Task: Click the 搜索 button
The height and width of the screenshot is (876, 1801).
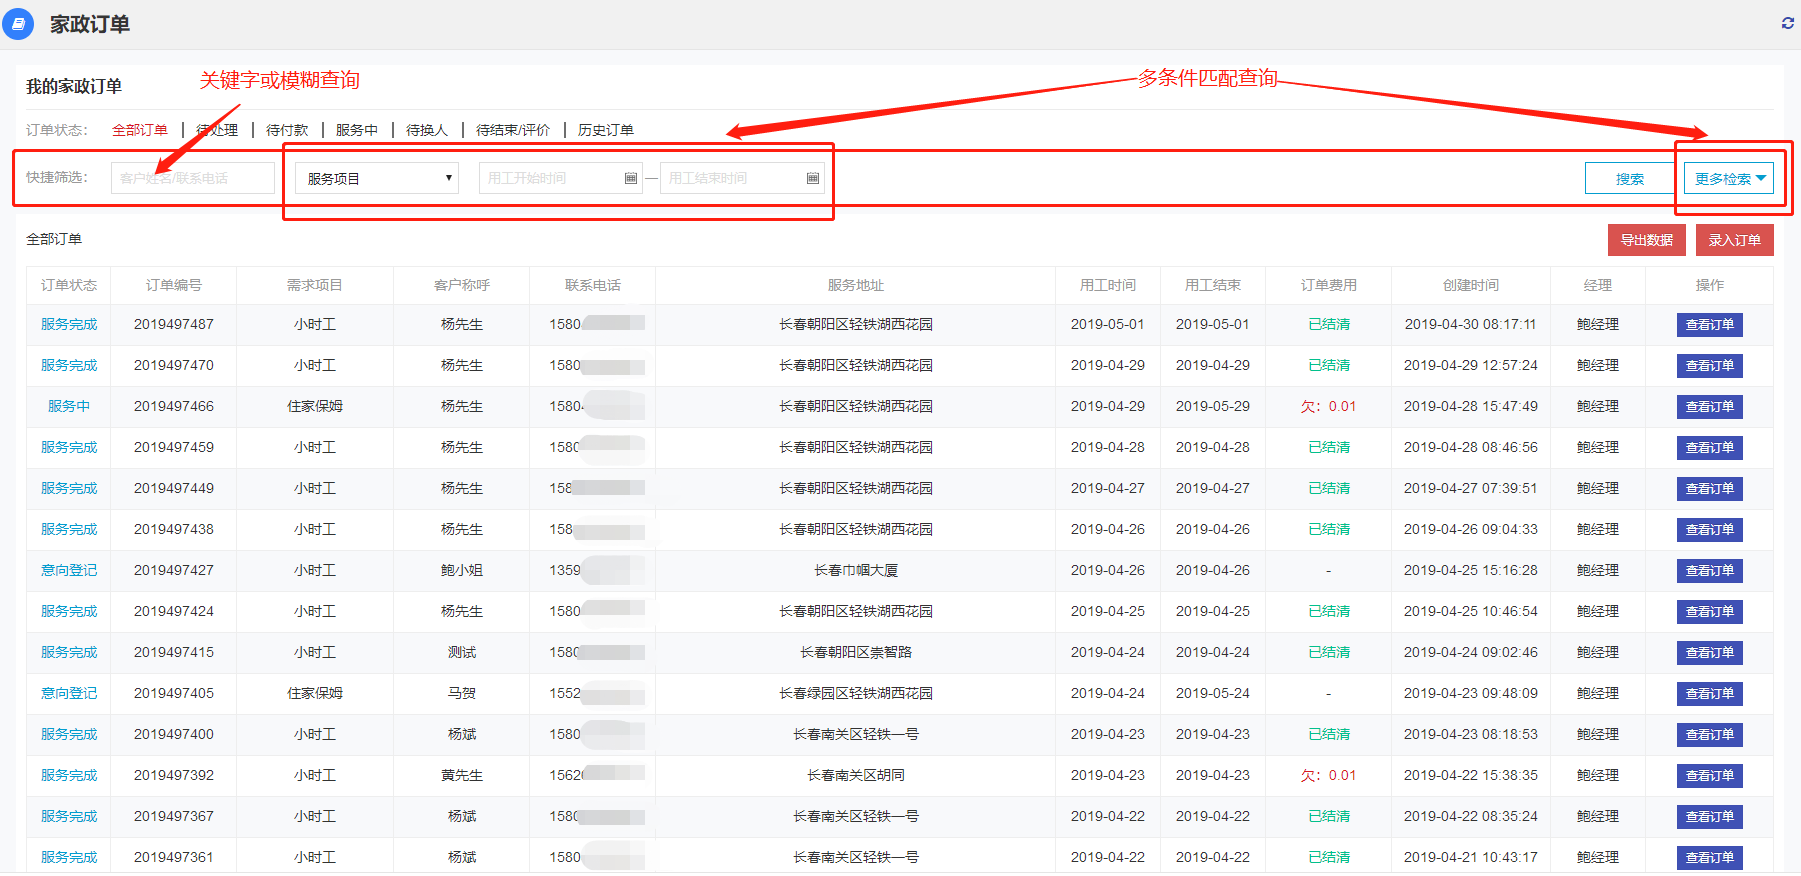Action: click(1630, 179)
